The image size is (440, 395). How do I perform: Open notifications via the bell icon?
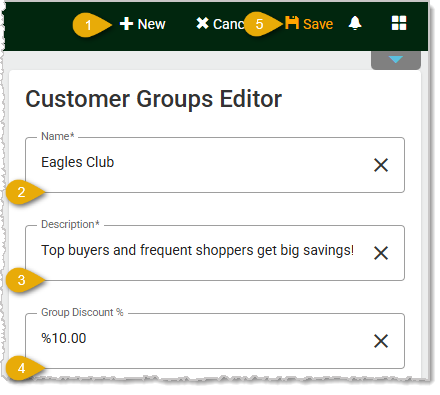coord(355,24)
